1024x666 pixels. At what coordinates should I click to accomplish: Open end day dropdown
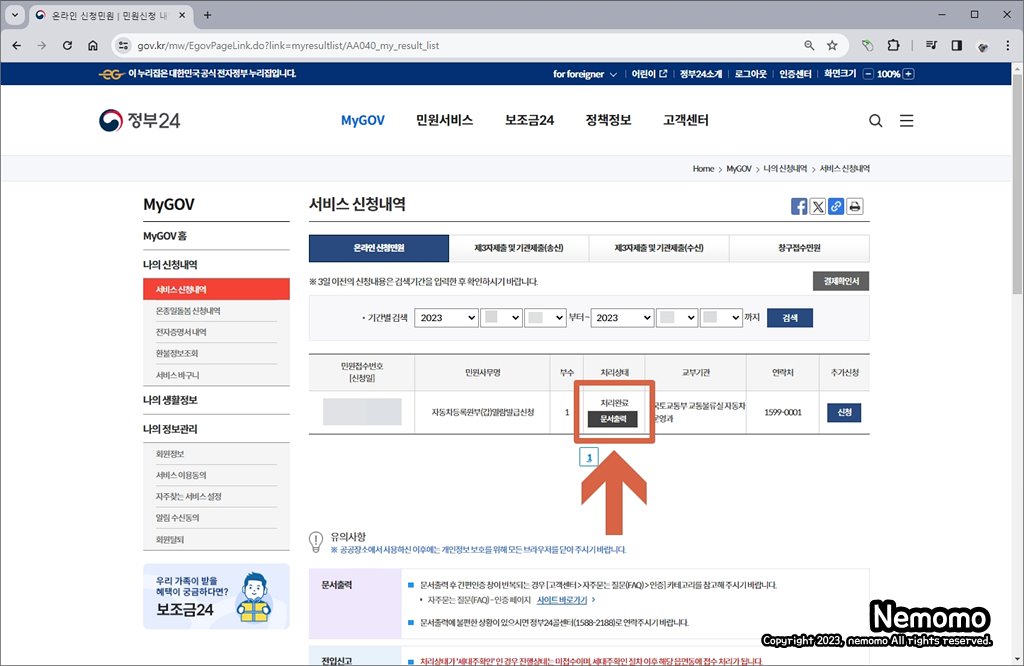[x=721, y=318]
